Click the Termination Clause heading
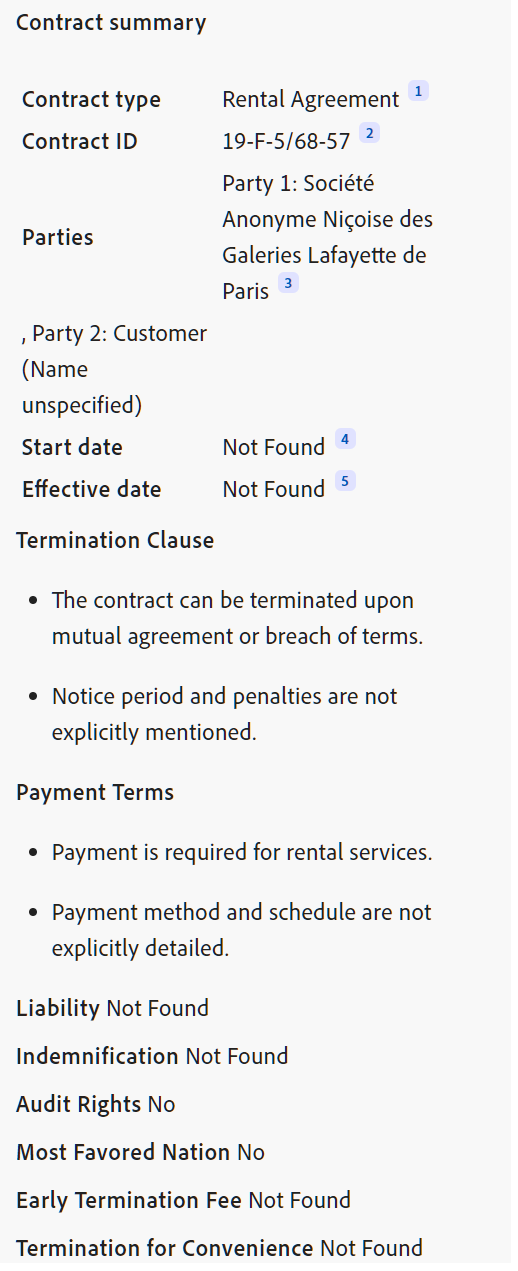Image resolution: width=518 pixels, height=1271 pixels. tap(115, 541)
